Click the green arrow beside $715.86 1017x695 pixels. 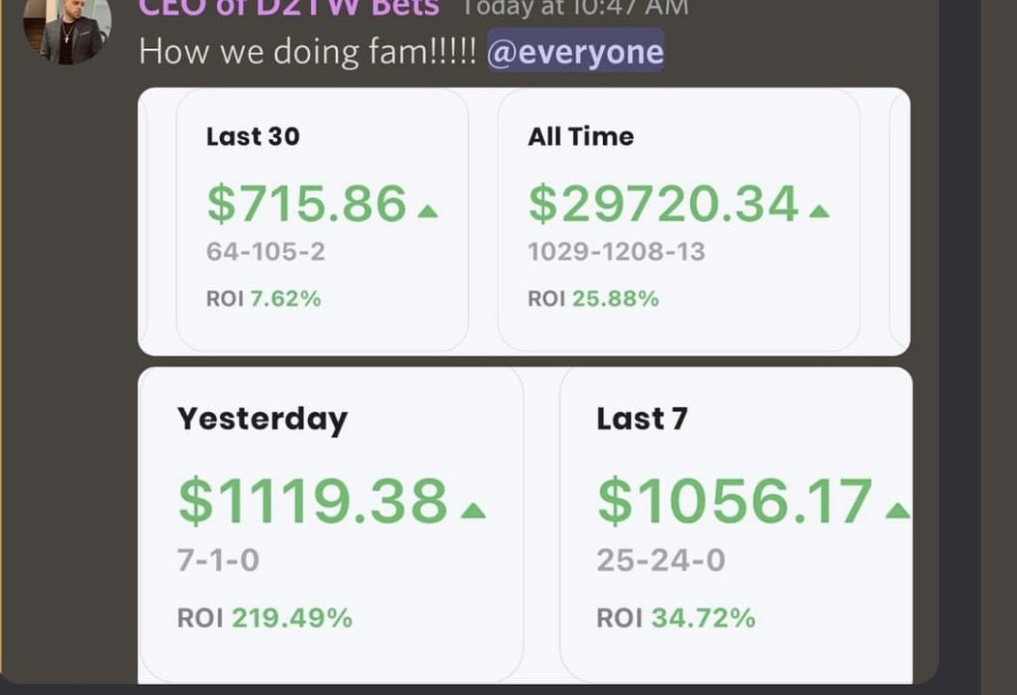(x=427, y=211)
